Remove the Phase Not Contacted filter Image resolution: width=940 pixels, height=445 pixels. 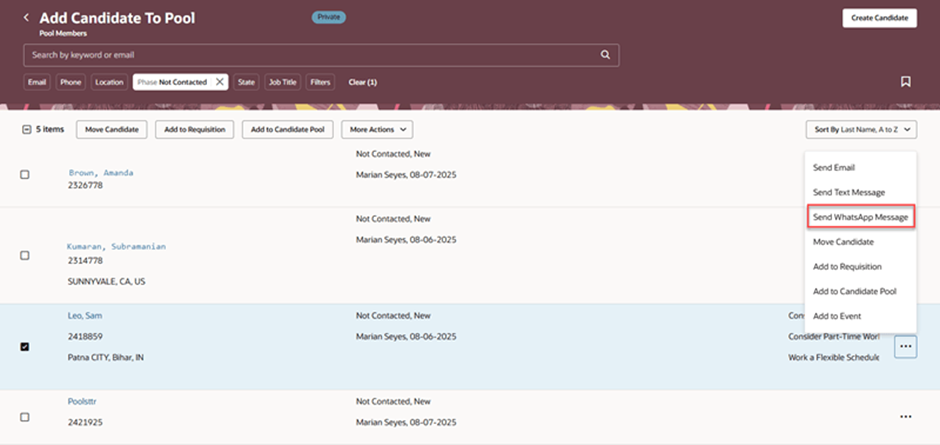pyautogui.click(x=219, y=82)
